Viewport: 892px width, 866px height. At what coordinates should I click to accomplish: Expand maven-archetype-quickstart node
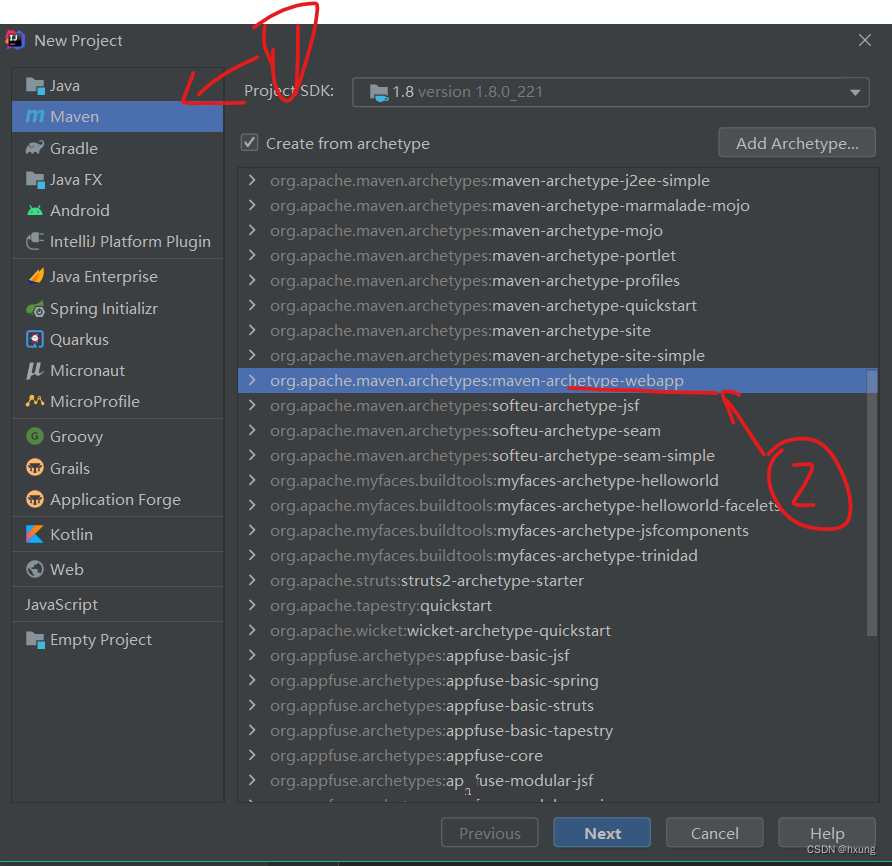252,306
